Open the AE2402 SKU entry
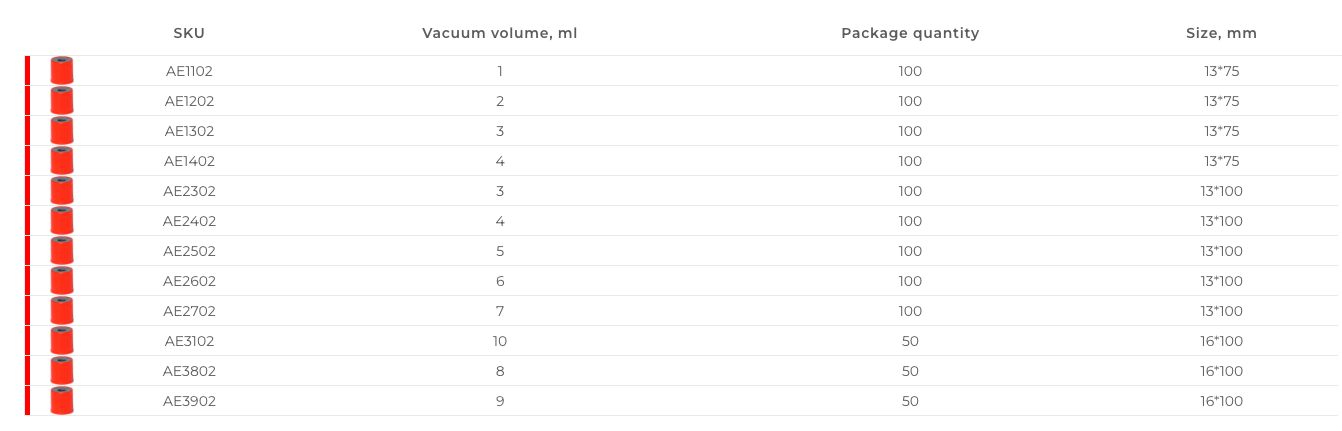 click(x=189, y=221)
